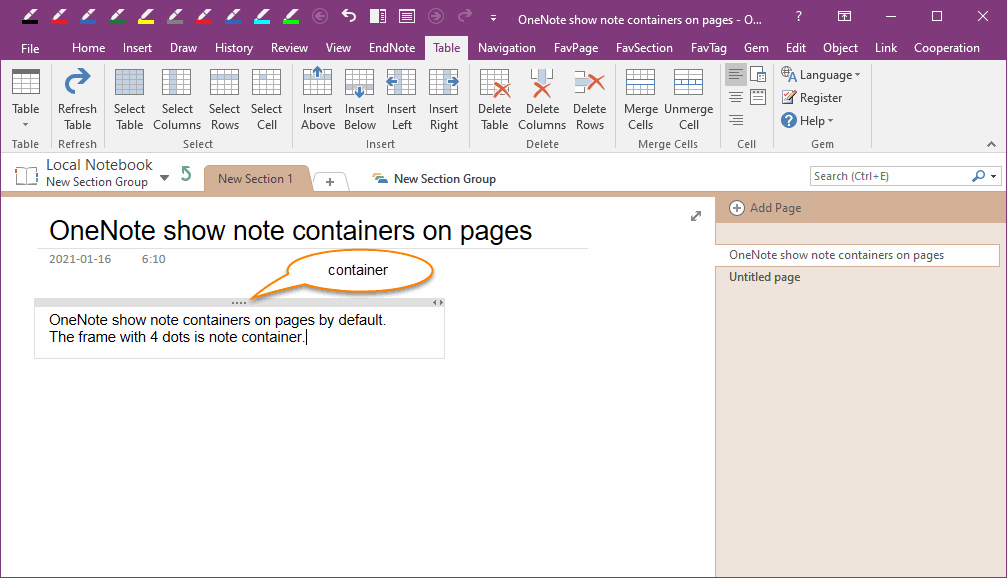Choose the yellow highlighter pen
Image resolution: width=1007 pixels, height=578 pixels.
[146, 16]
